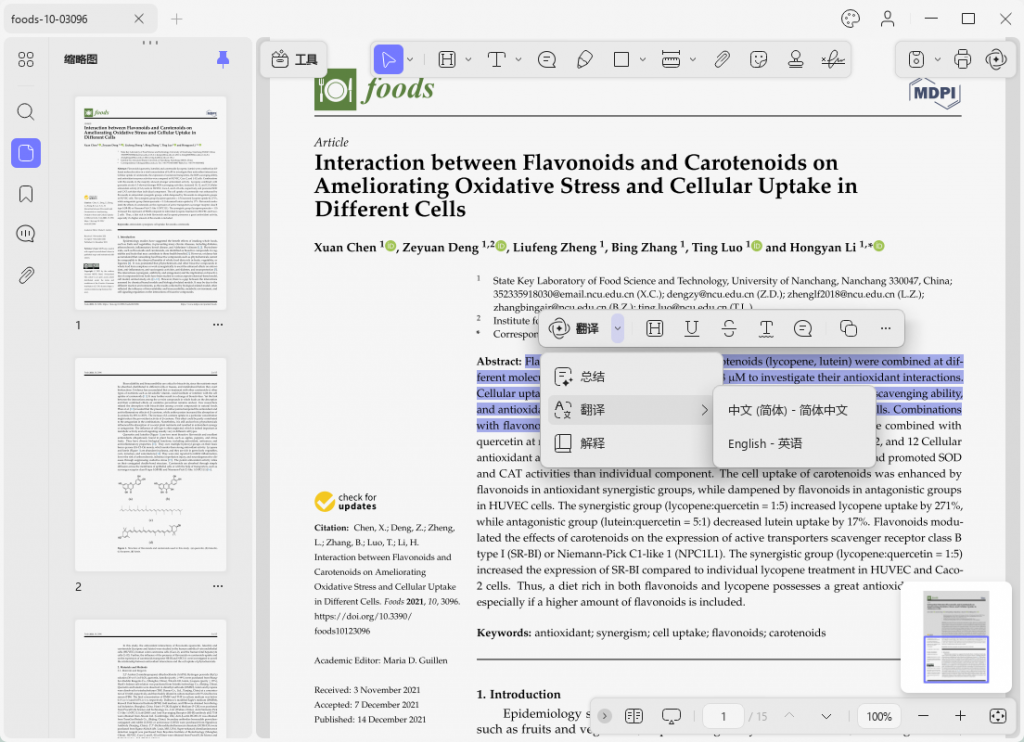This screenshot has width=1024, height=742.
Task: Open the AI assistant icon at top right
Action: pos(996,59)
